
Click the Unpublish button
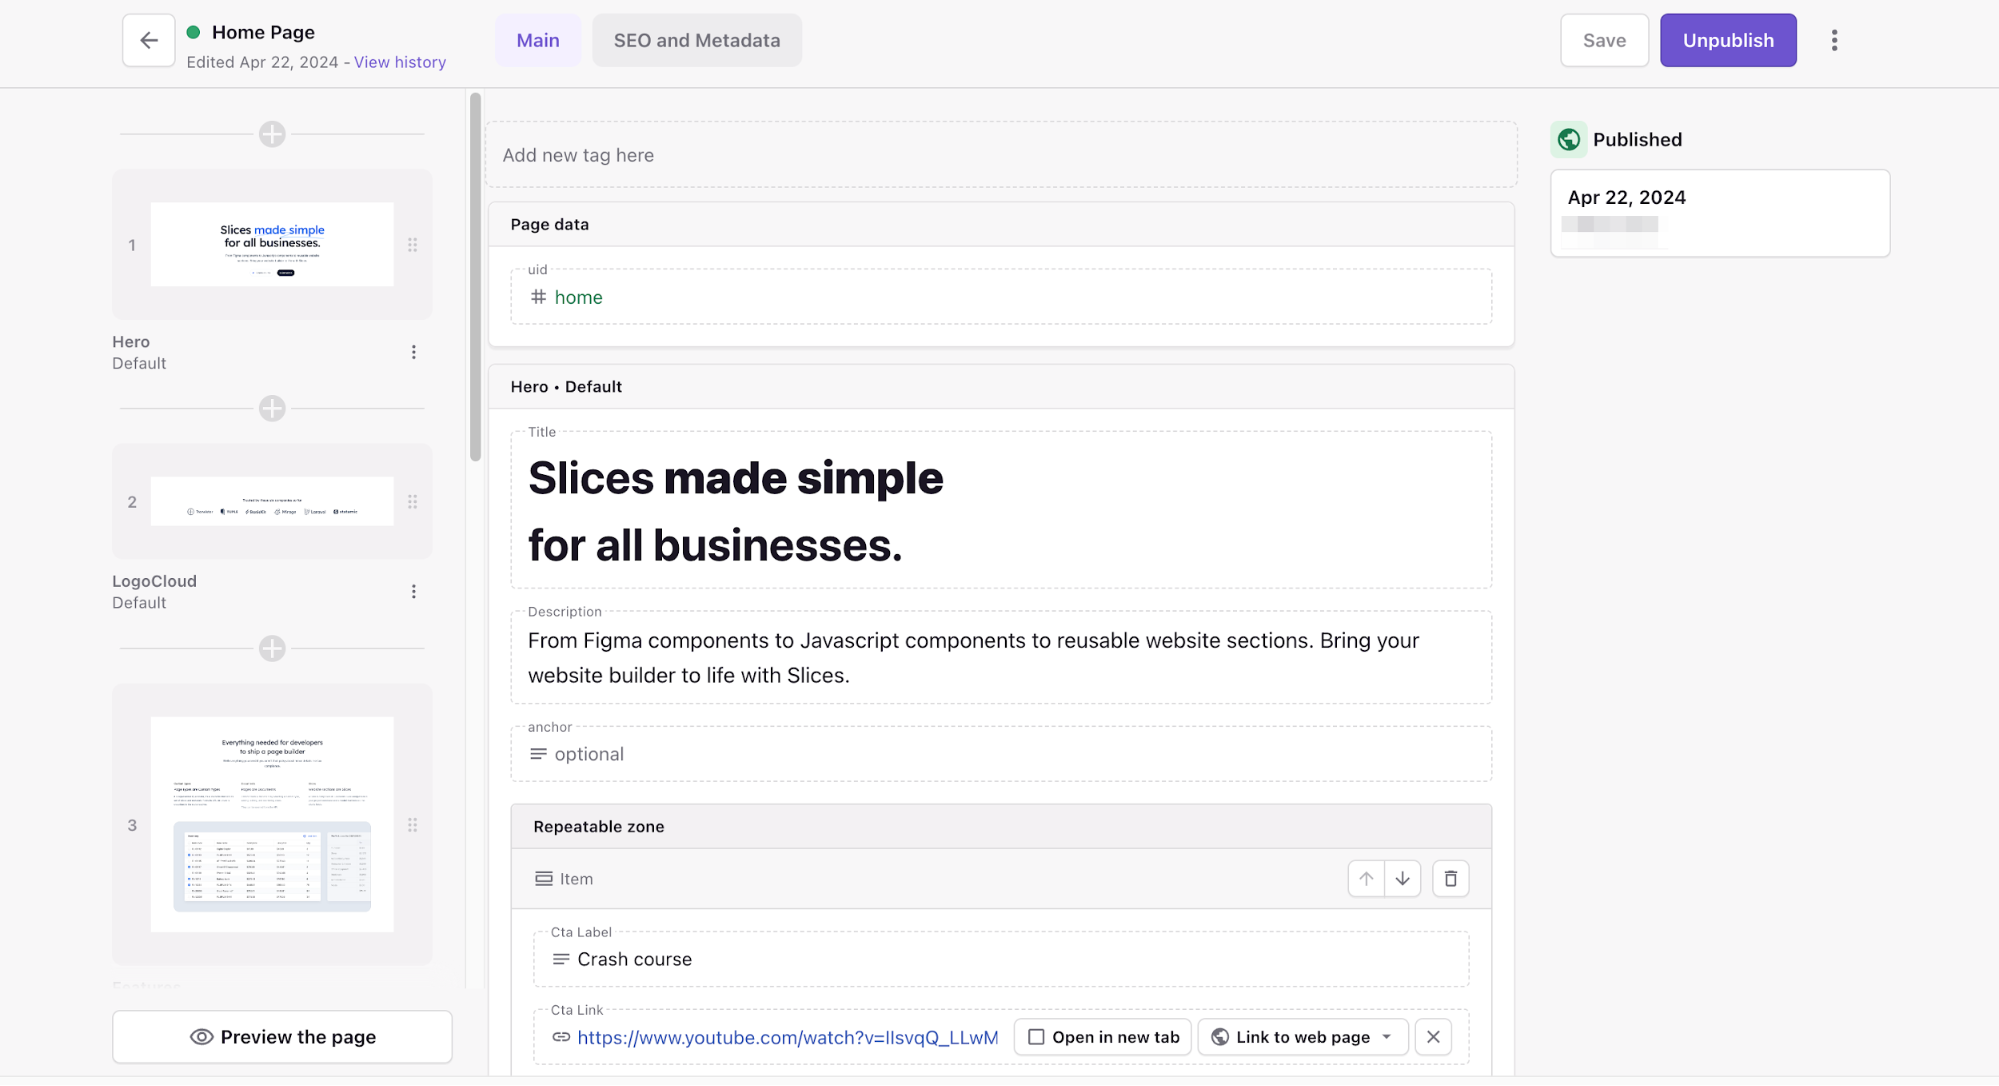point(1727,40)
